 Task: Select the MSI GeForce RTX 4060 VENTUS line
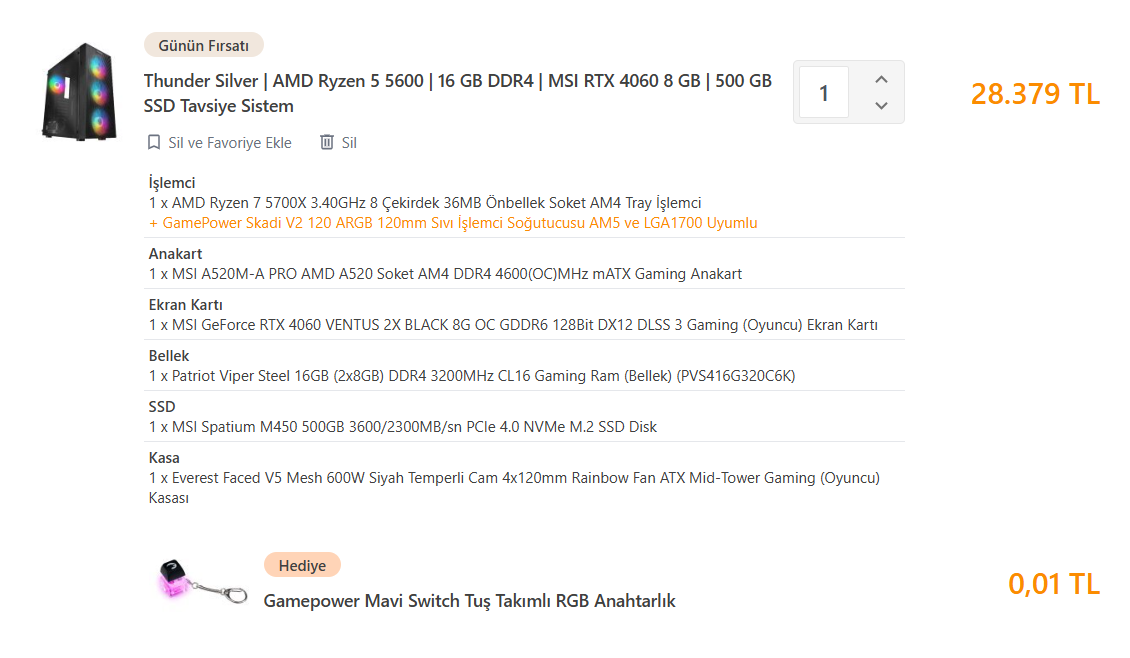513,325
